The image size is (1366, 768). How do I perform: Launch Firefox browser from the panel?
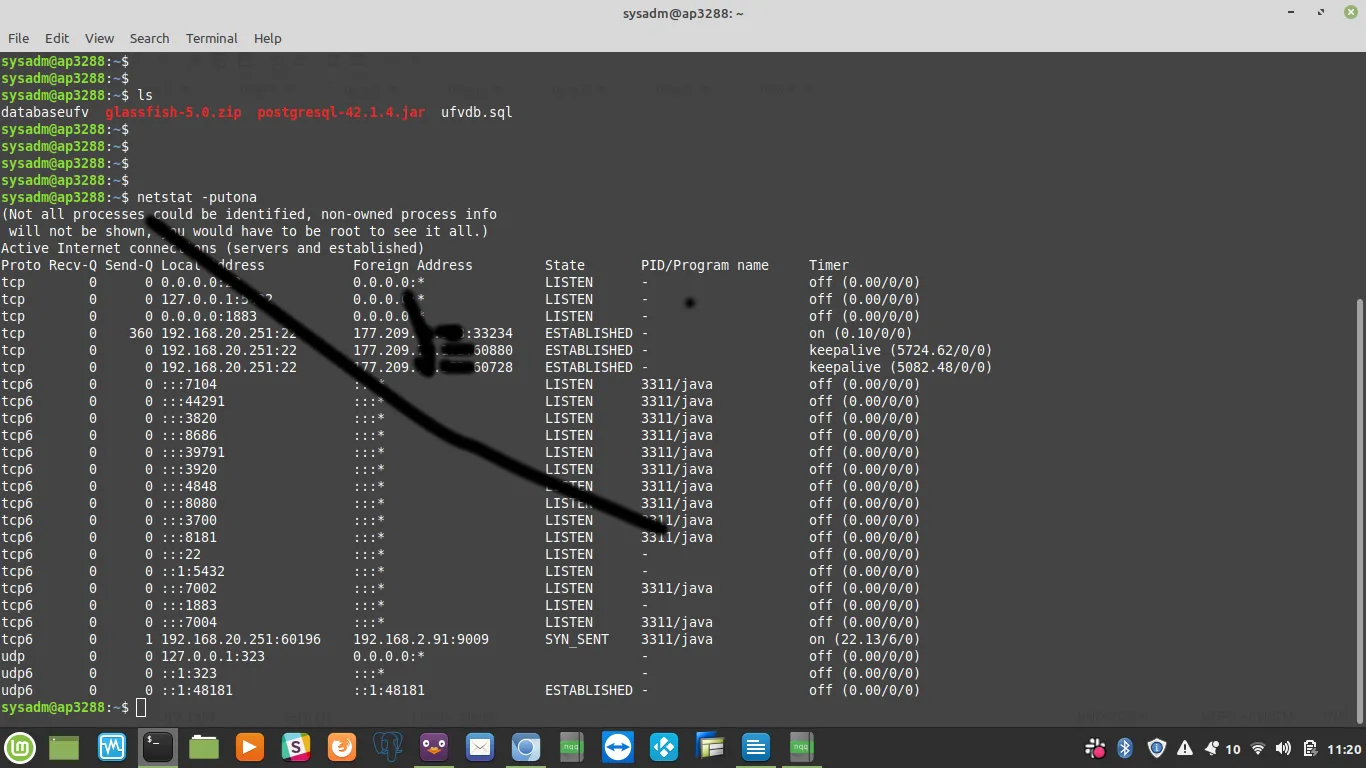point(342,747)
